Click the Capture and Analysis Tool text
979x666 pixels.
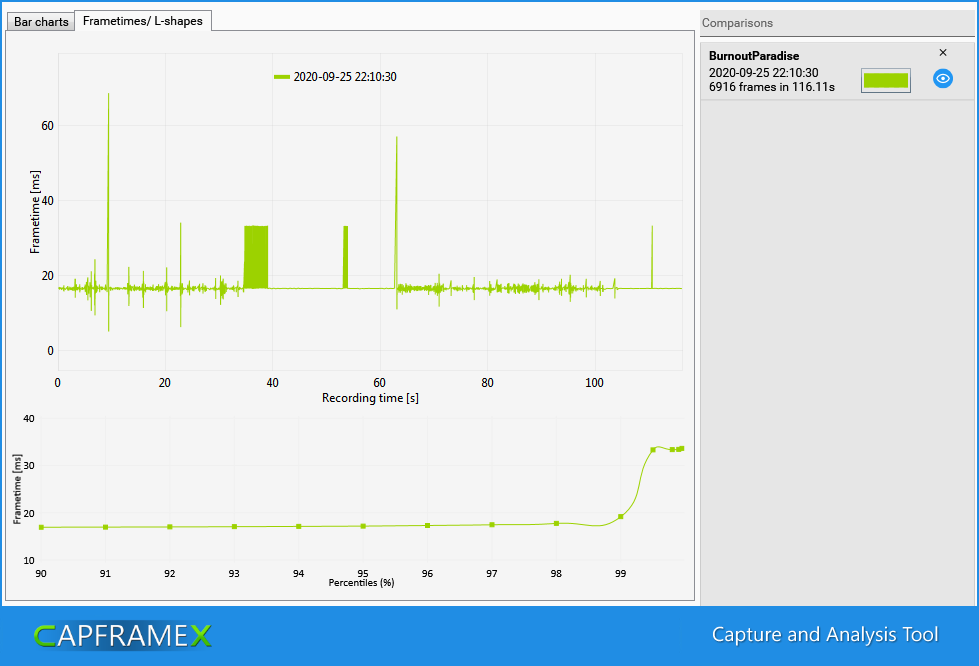[x=825, y=635]
